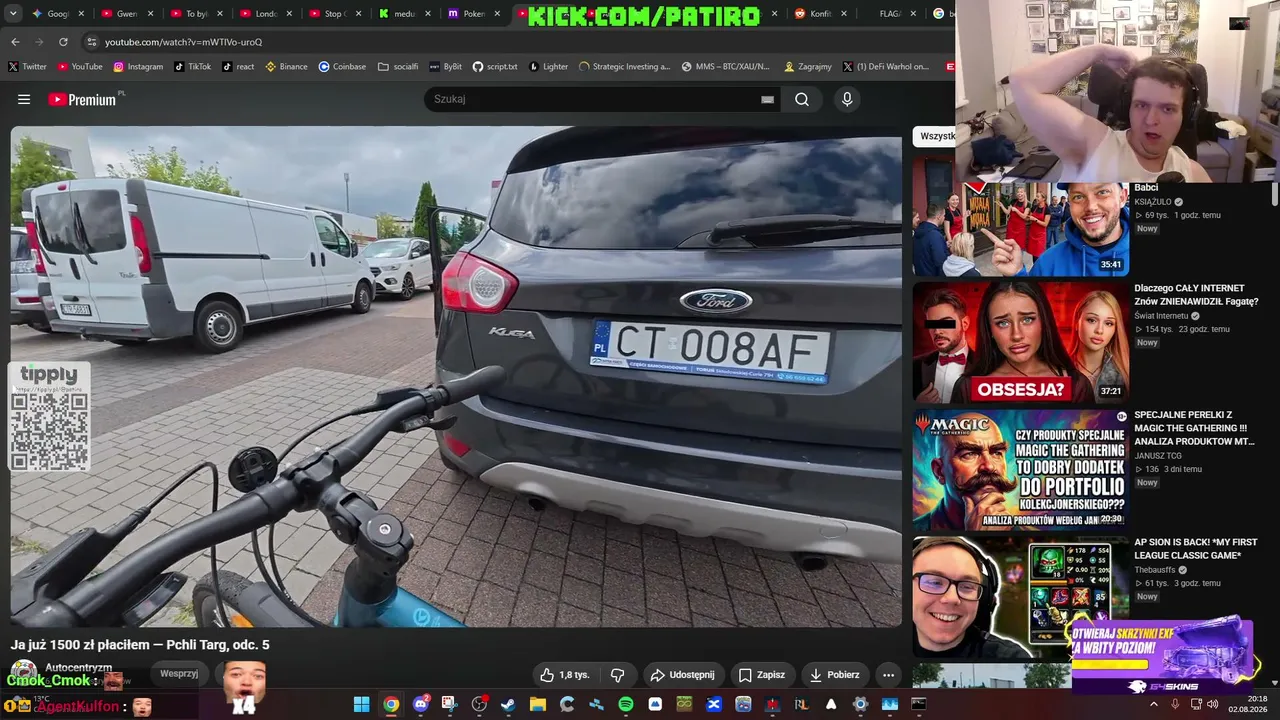Click the YouTube search magnifier button
The width and height of the screenshot is (1280, 720).
point(802,99)
